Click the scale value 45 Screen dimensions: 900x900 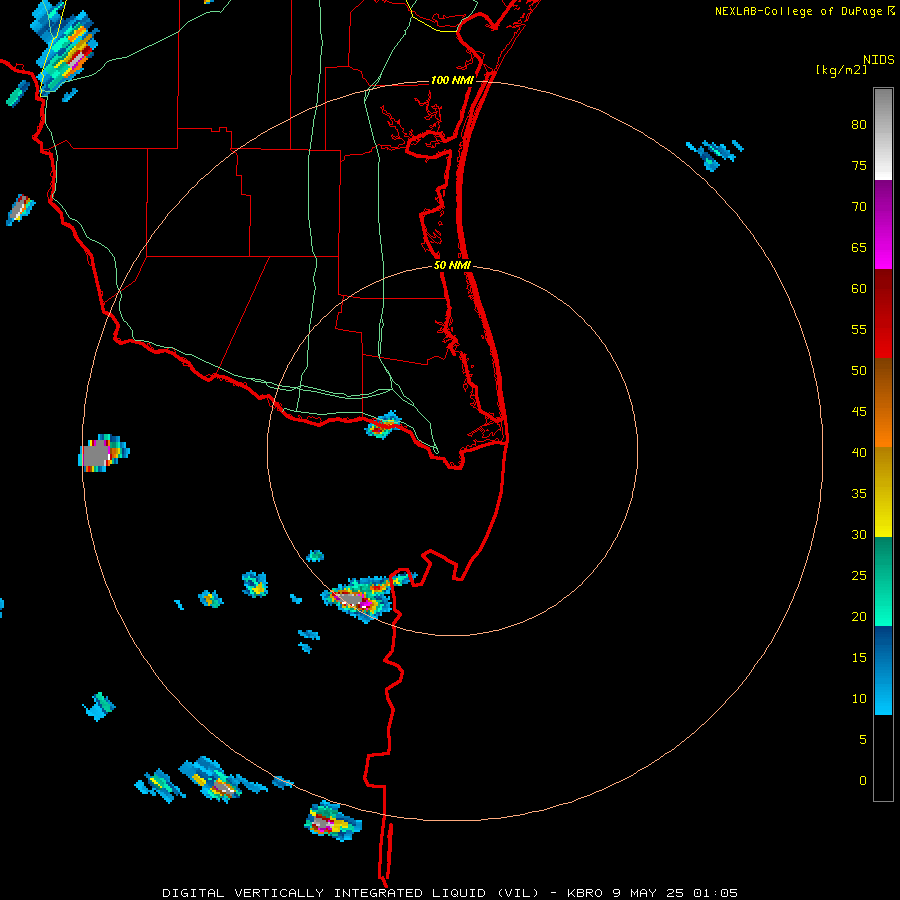pos(859,412)
